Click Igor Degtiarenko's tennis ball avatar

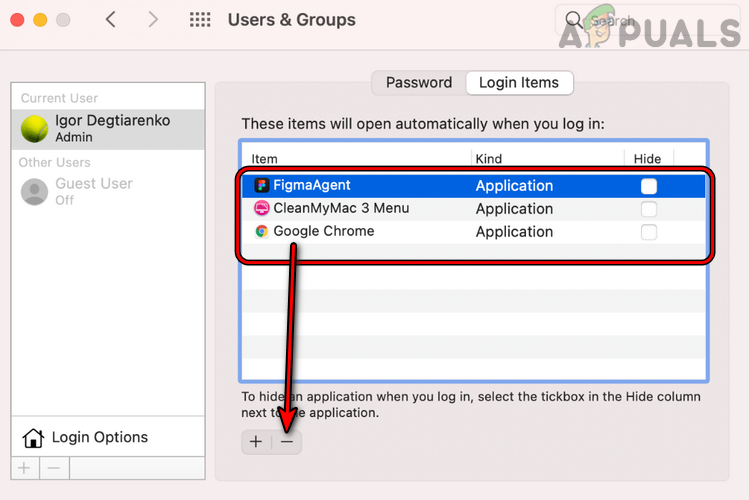pos(35,128)
